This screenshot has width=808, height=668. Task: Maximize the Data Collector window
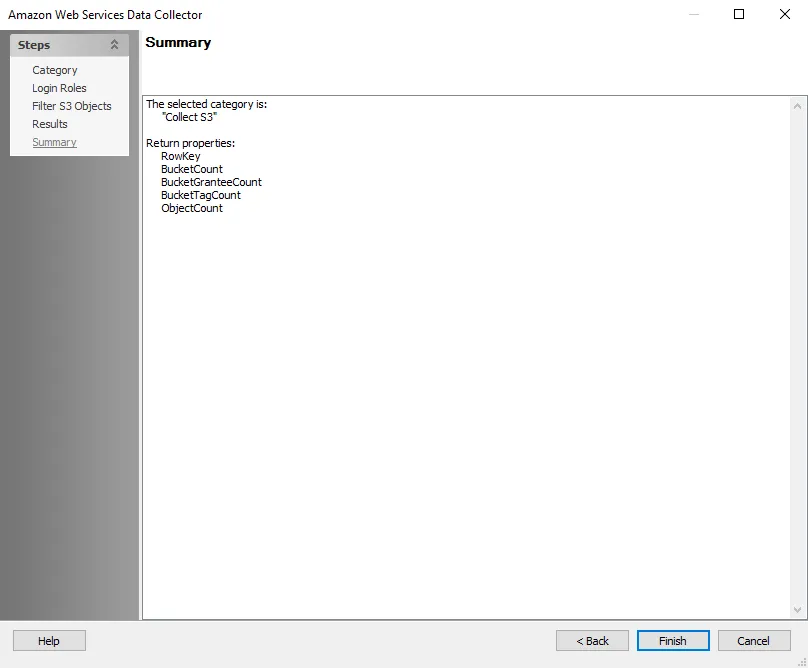(739, 14)
